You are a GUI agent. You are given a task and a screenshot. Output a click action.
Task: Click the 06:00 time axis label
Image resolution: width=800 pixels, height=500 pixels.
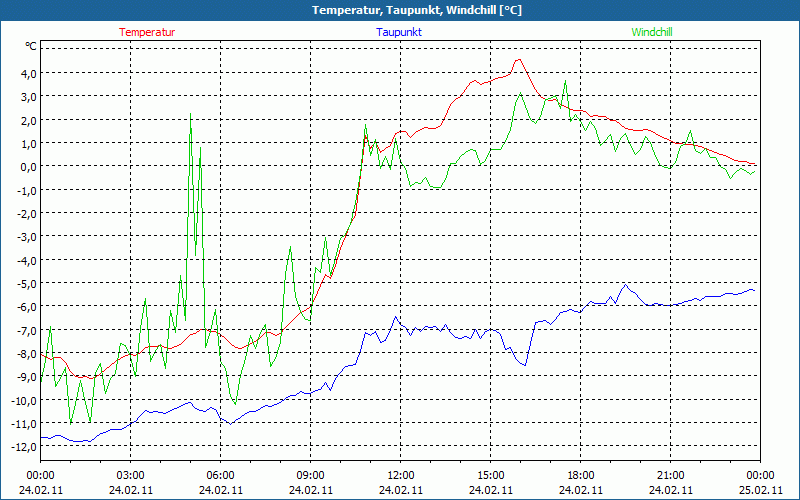click(x=220, y=476)
